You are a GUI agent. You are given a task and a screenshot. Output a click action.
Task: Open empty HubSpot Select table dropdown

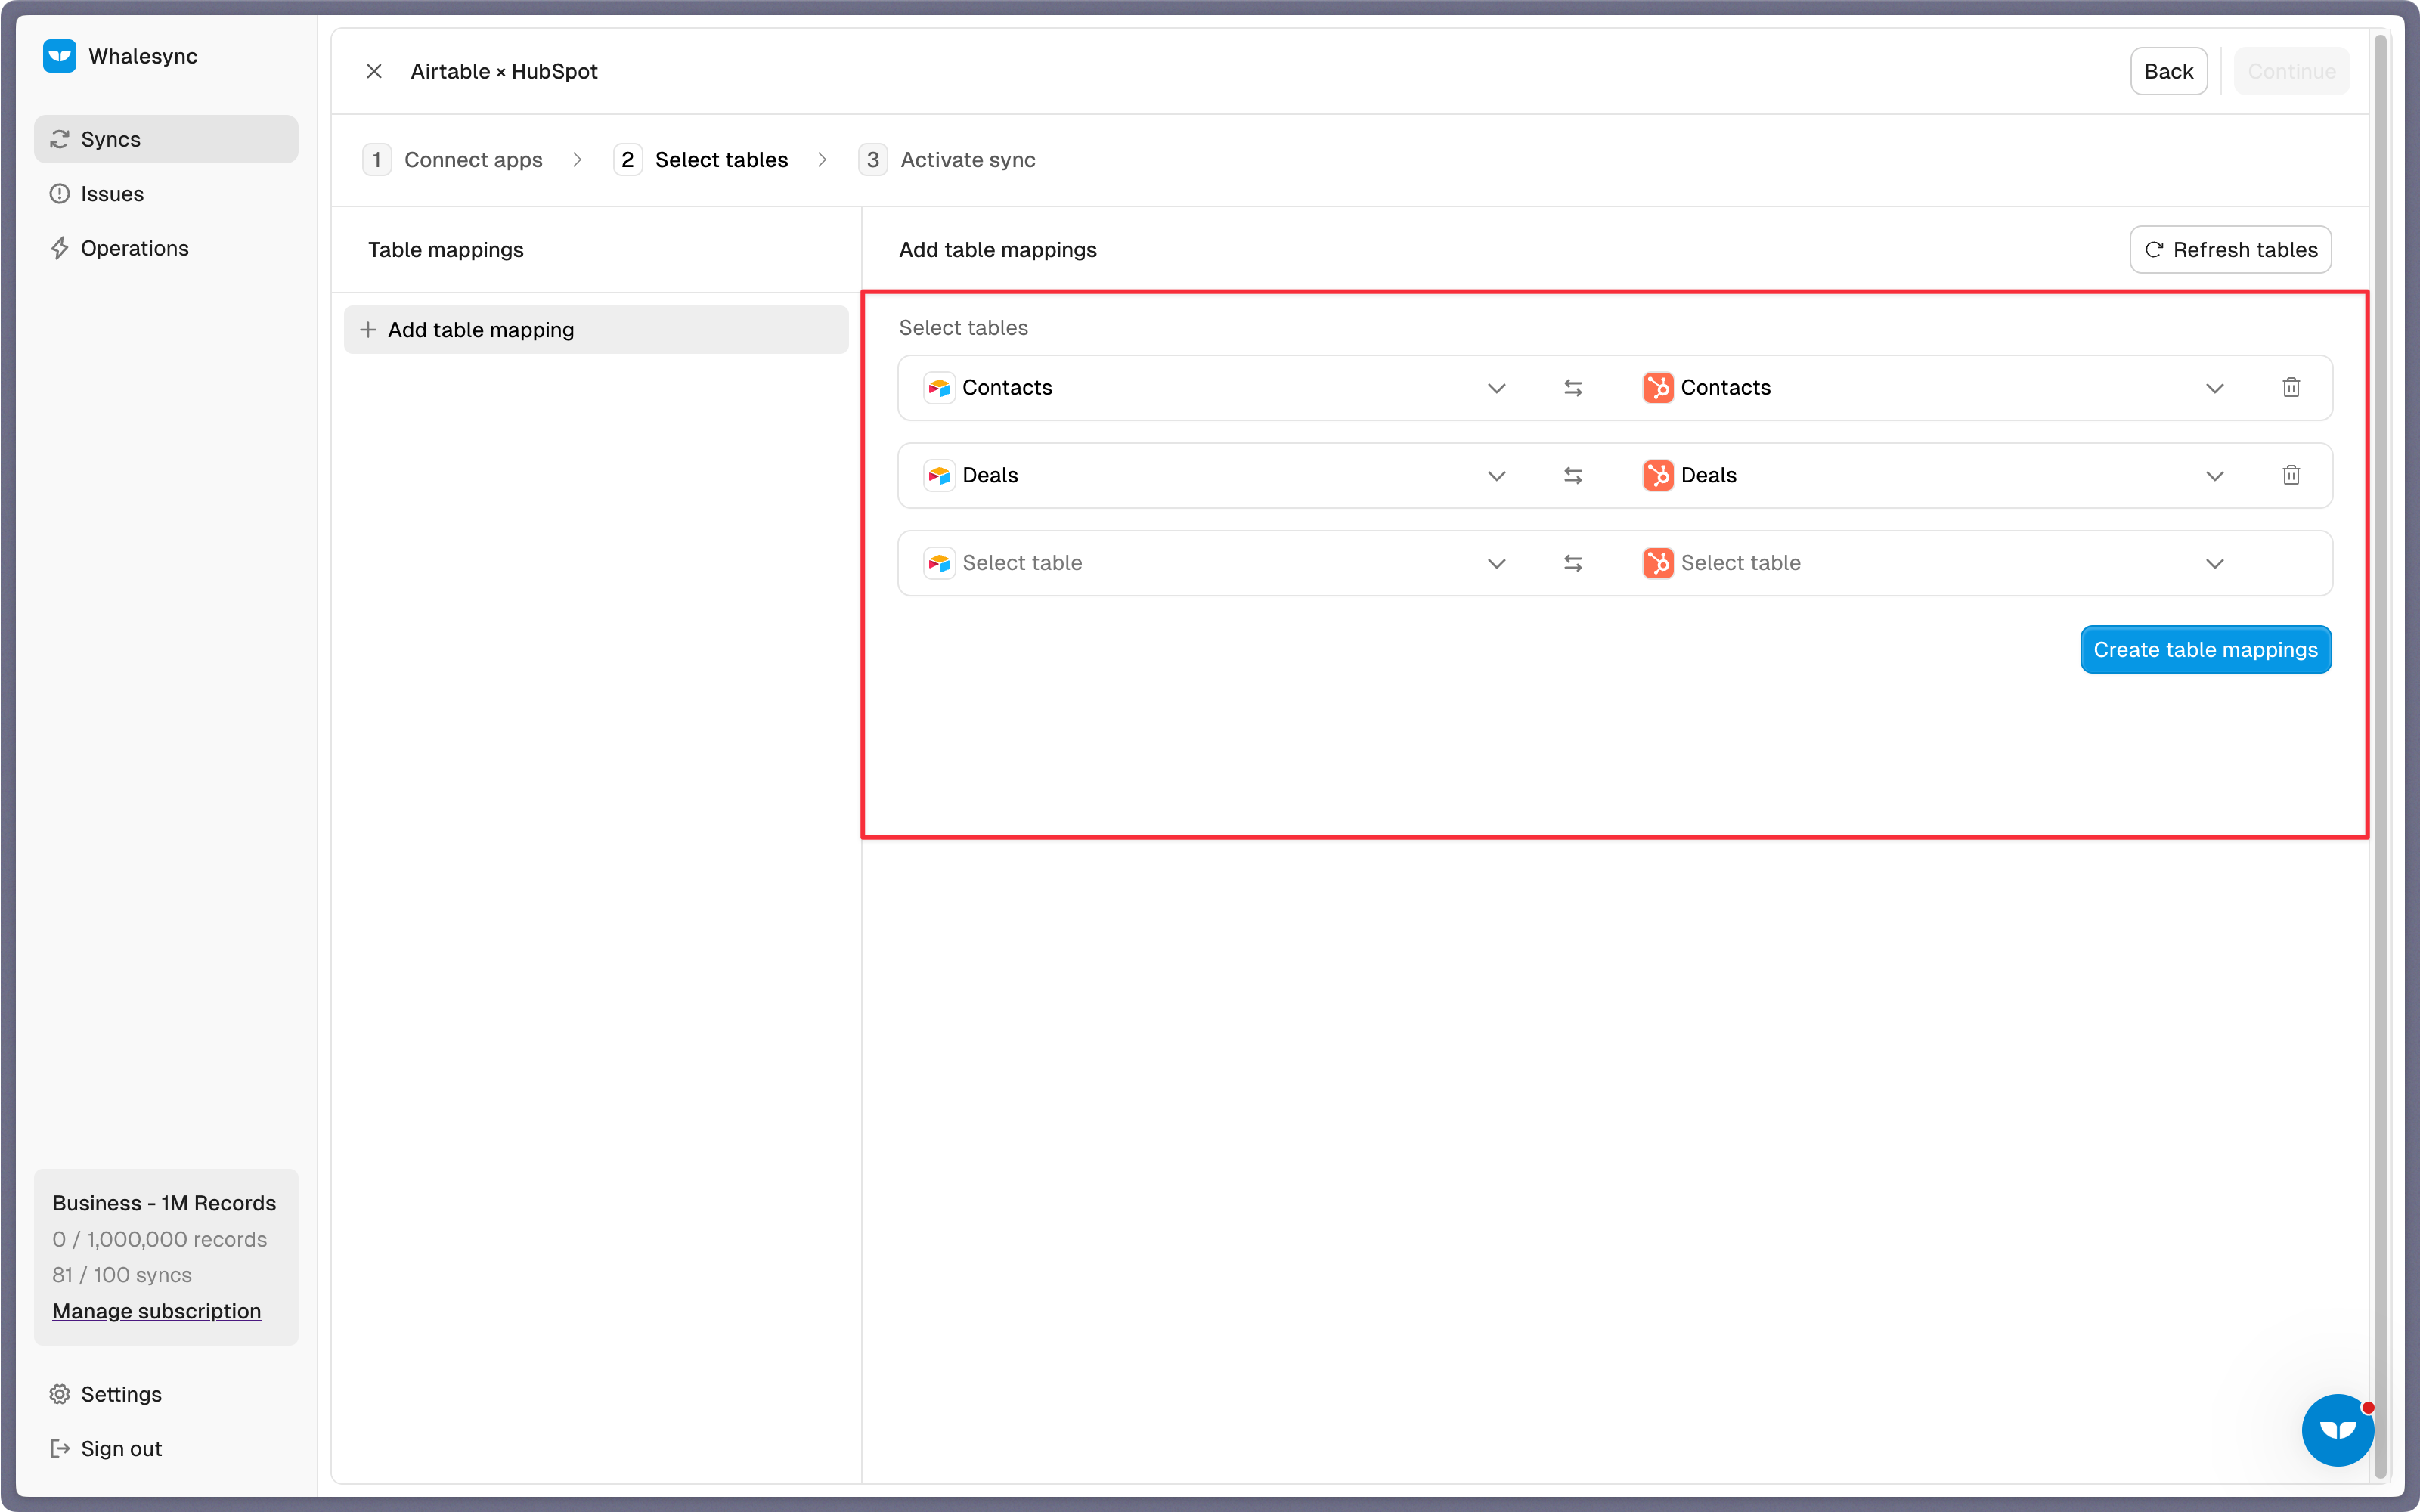pyautogui.click(x=1934, y=563)
